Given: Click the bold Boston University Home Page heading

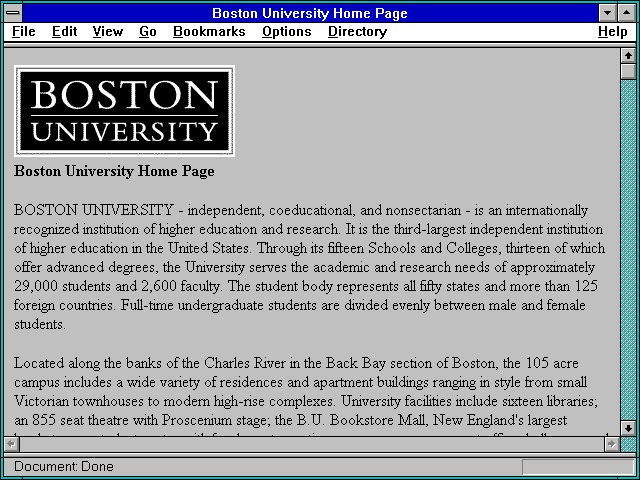Looking at the screenshot, I should (x=114, y=171).
